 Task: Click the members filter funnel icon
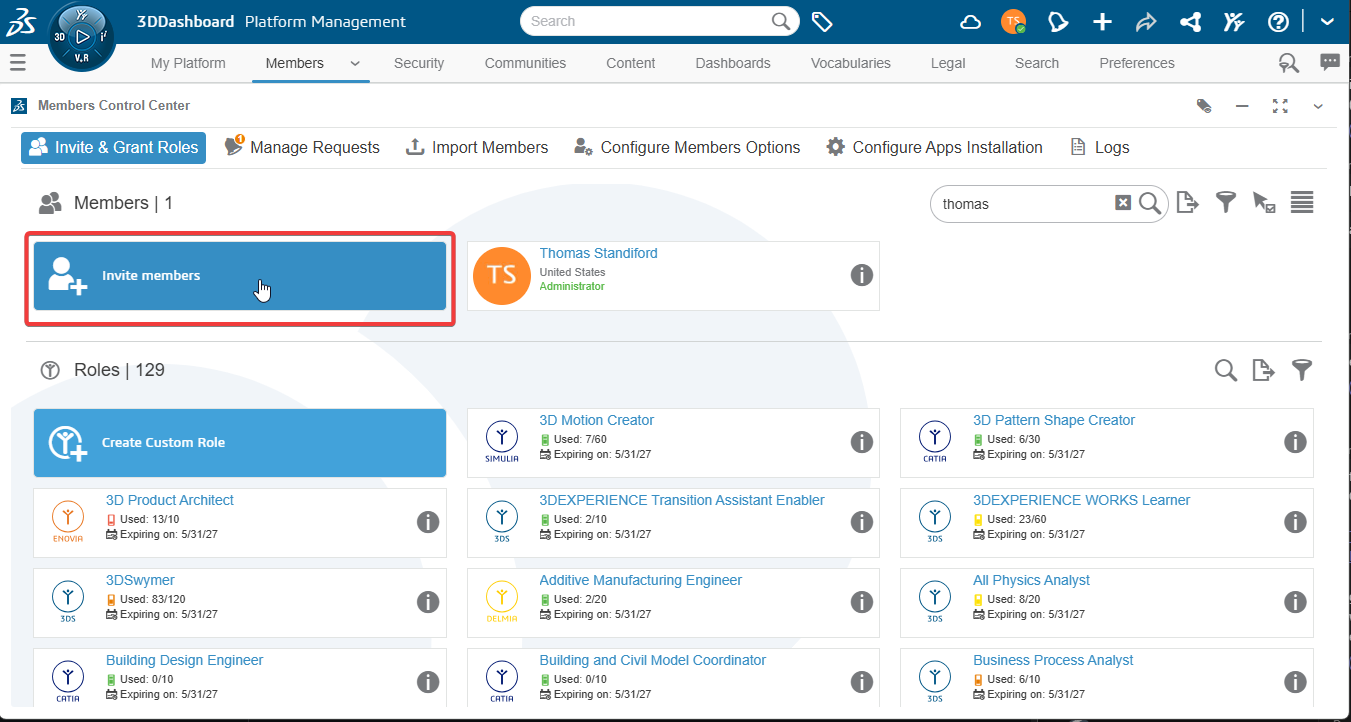coord(1226,203)
